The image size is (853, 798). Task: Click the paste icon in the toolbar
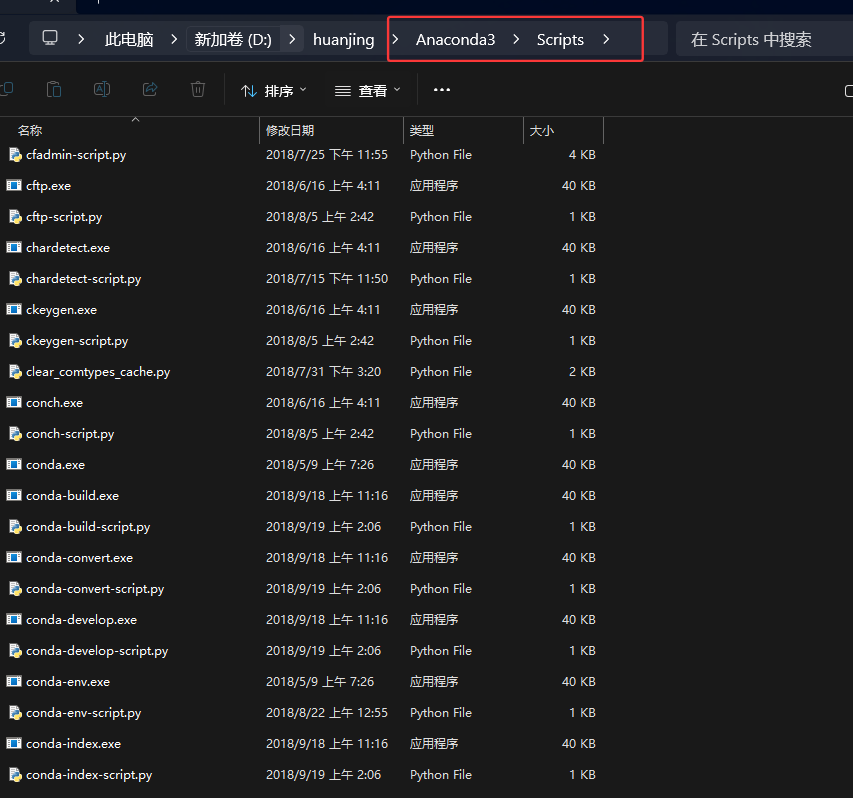(54, 89)
